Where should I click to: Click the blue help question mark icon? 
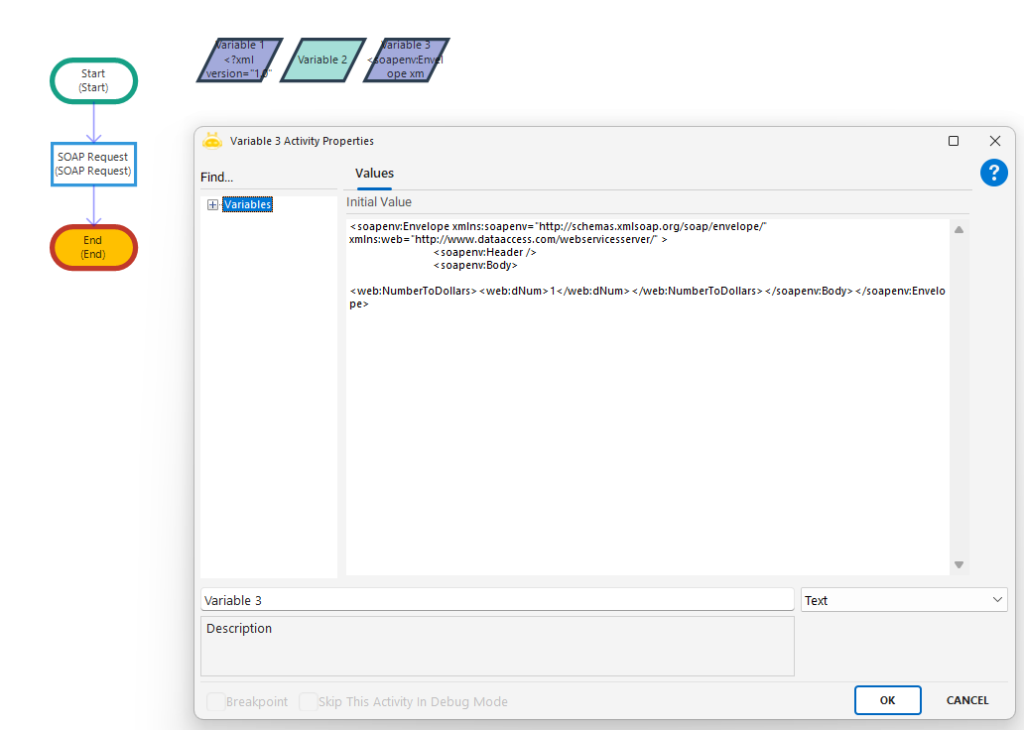point(993,173)
